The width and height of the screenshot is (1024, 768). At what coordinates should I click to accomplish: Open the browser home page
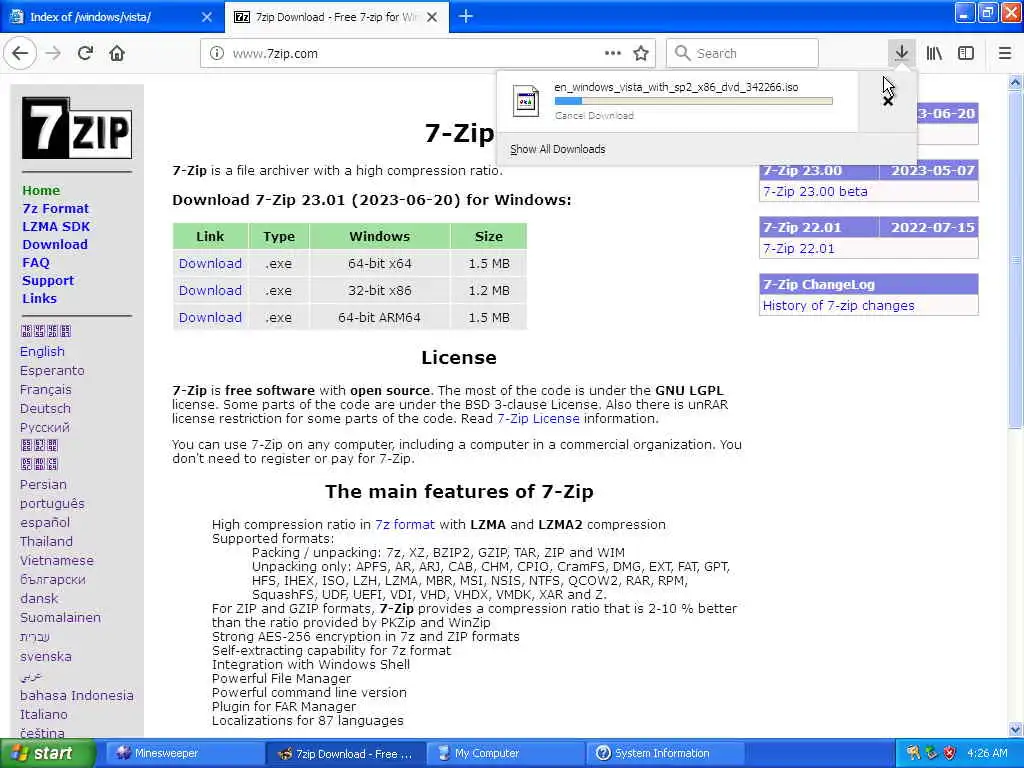(117, 53)
